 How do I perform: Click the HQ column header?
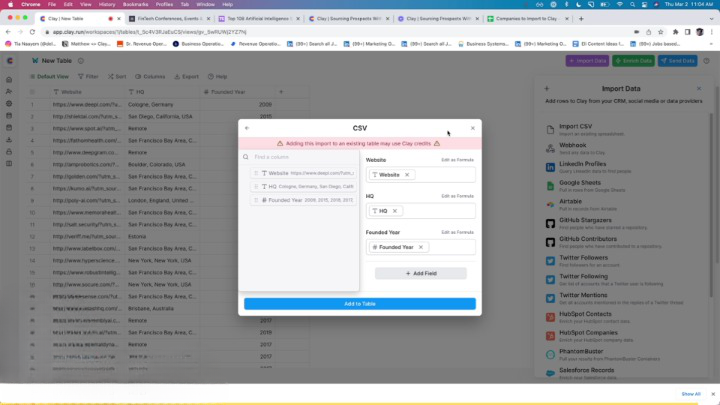(x=163, y=92)
